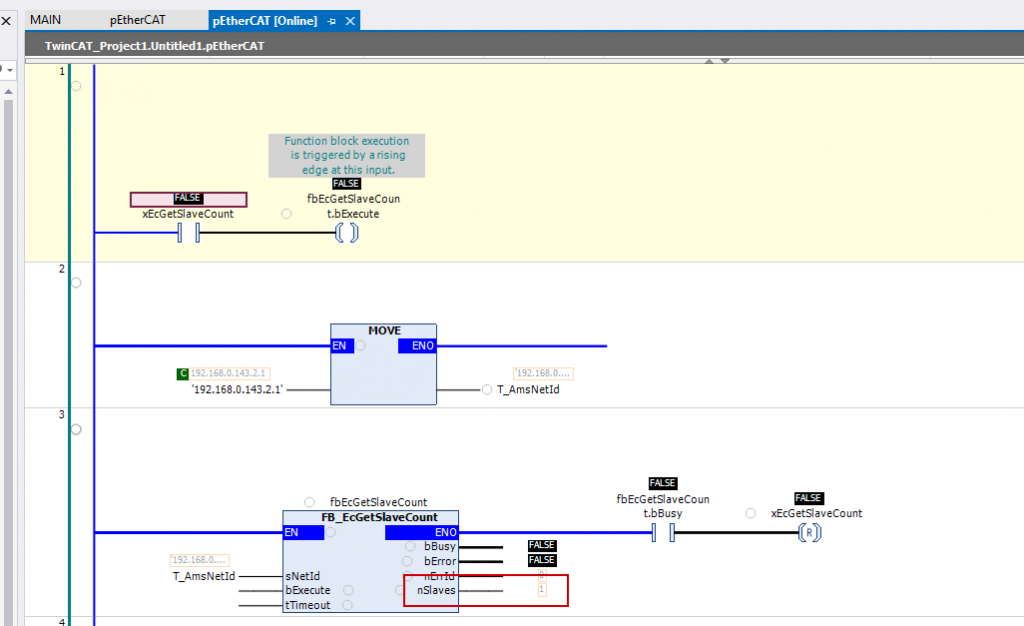Select the pEtherCAT [Online] tab

[x=264, y=20]
